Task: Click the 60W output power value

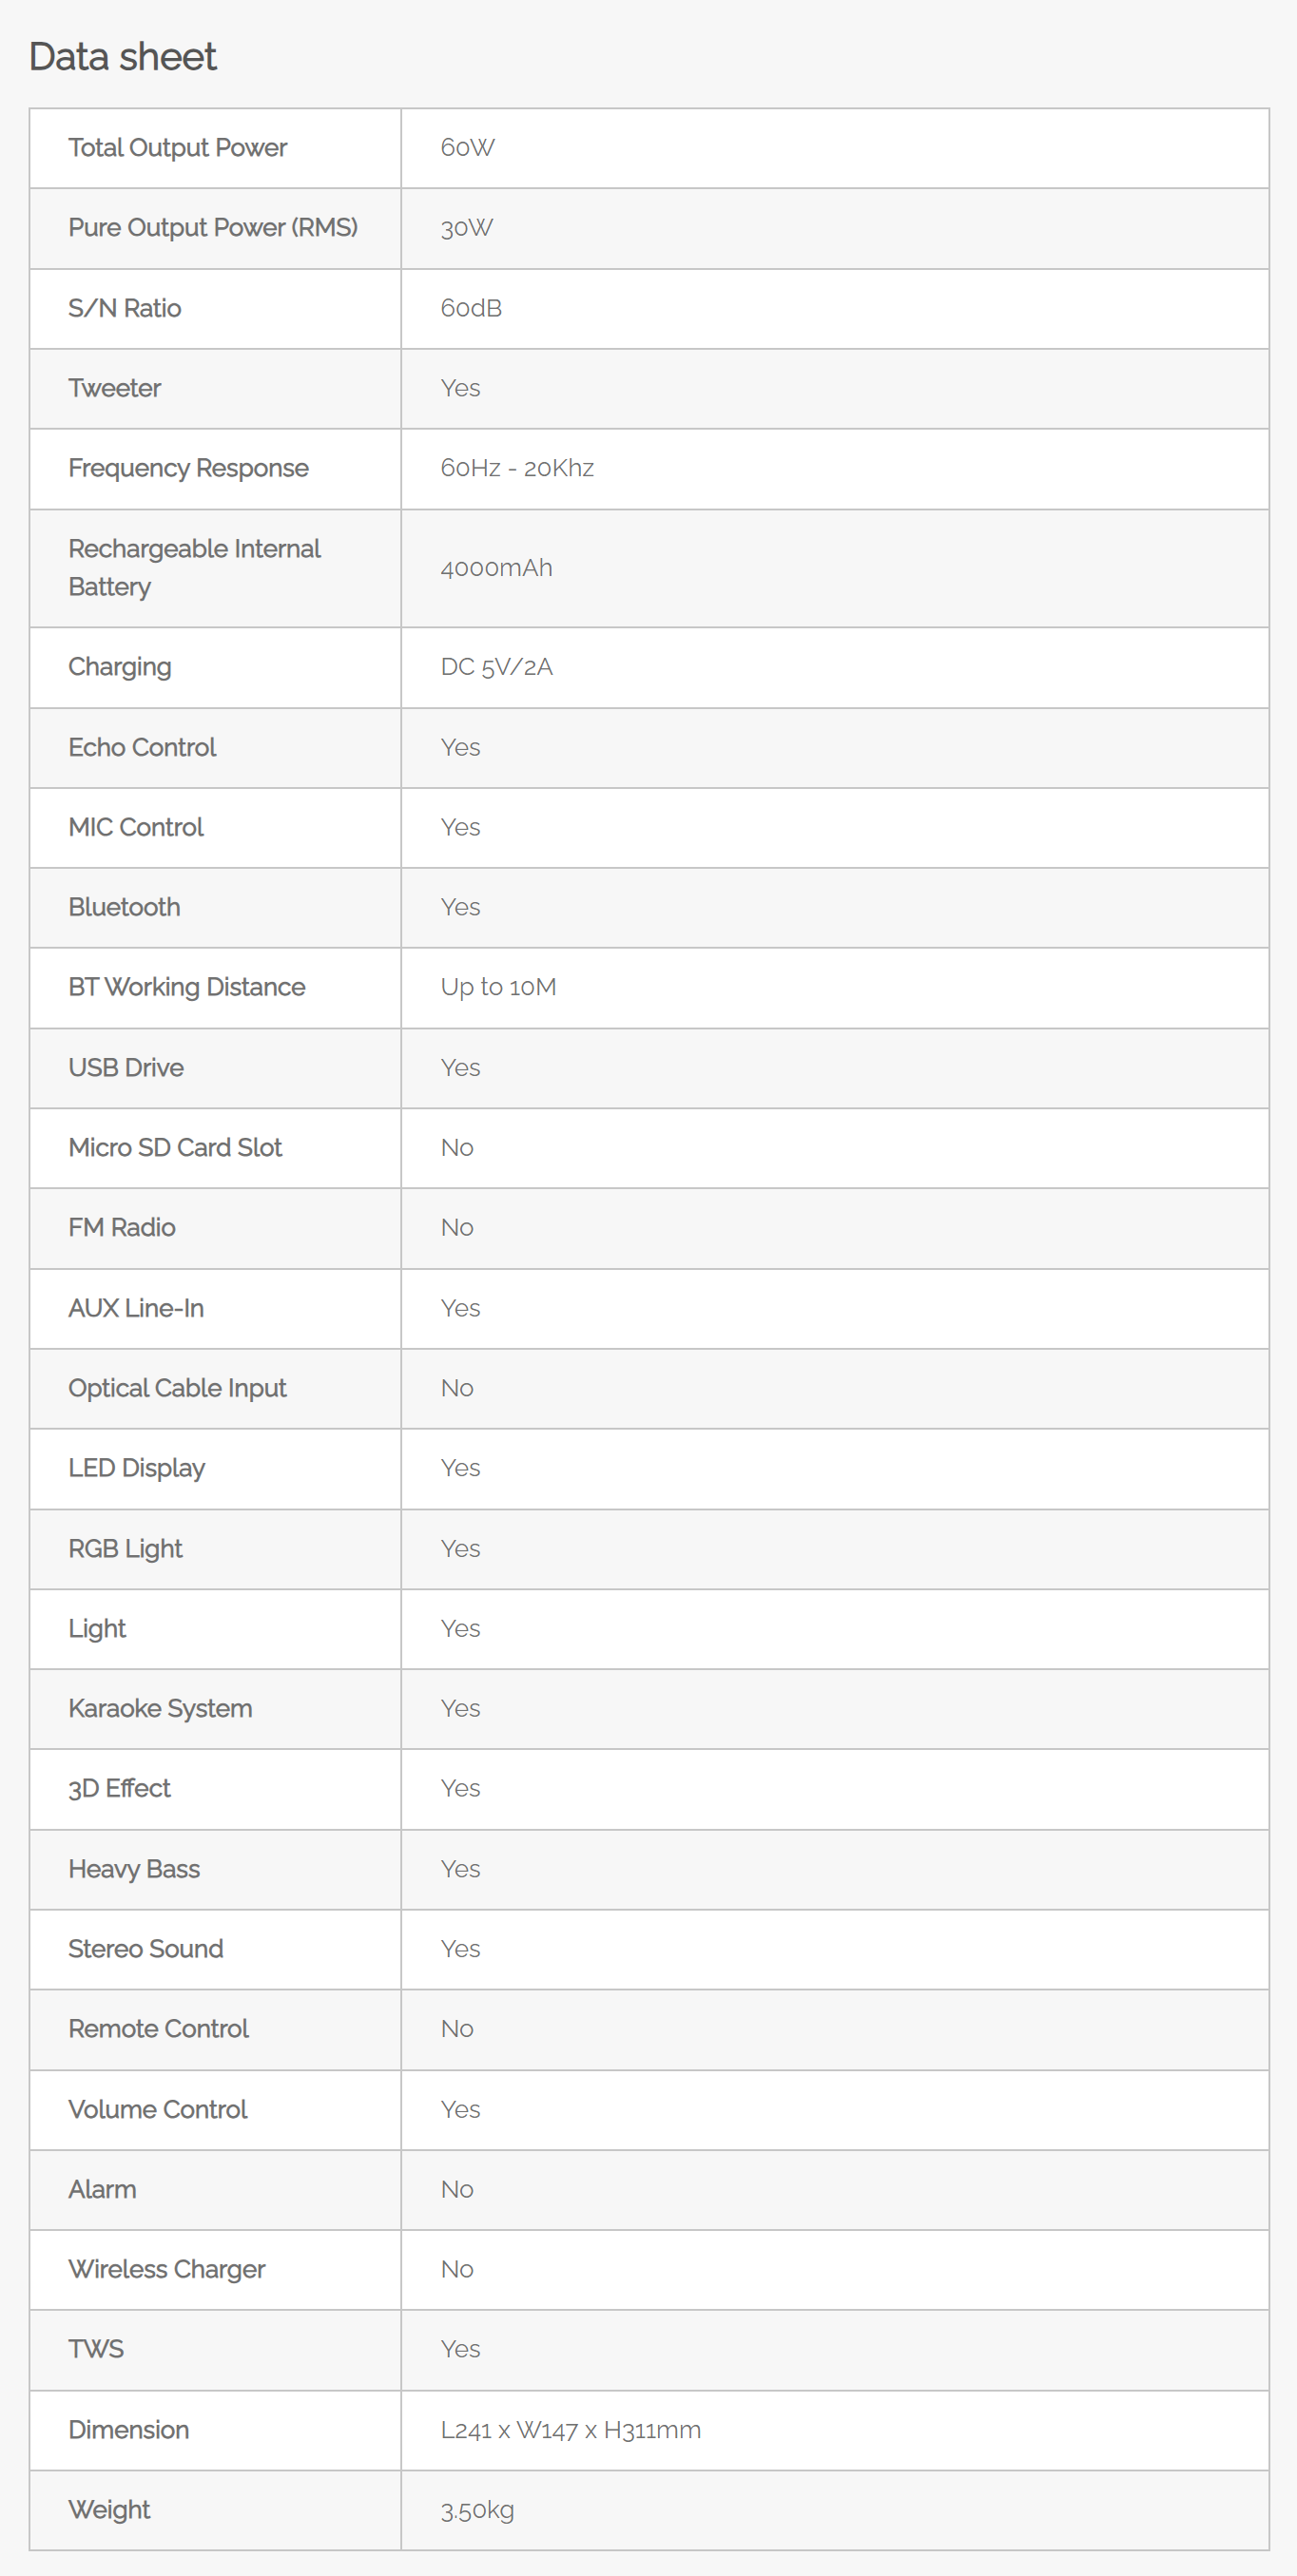Action: pos(467,148)
